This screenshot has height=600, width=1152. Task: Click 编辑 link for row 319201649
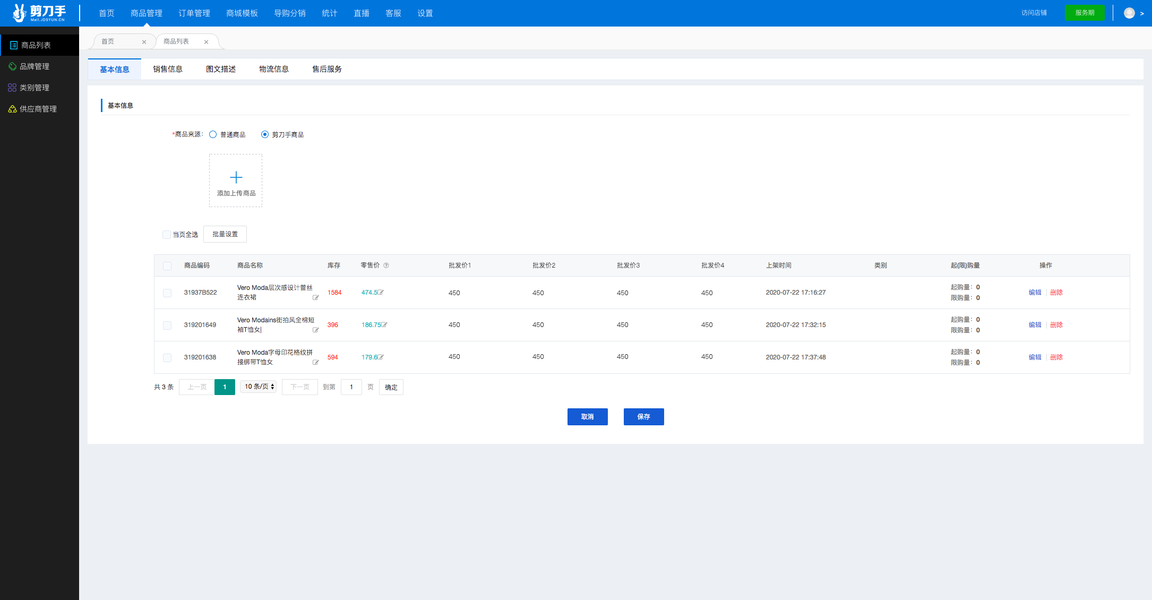pos(1034,325)
